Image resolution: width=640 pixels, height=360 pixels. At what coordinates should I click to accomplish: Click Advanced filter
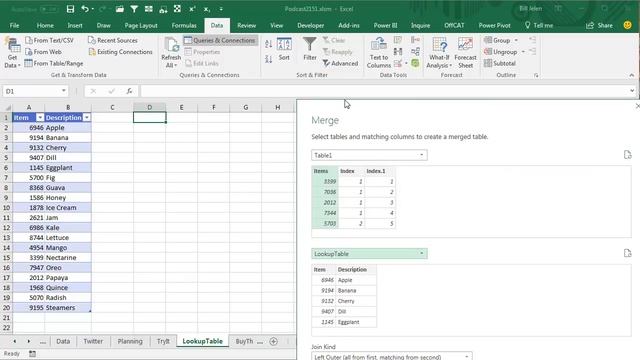tap(340, 63)
